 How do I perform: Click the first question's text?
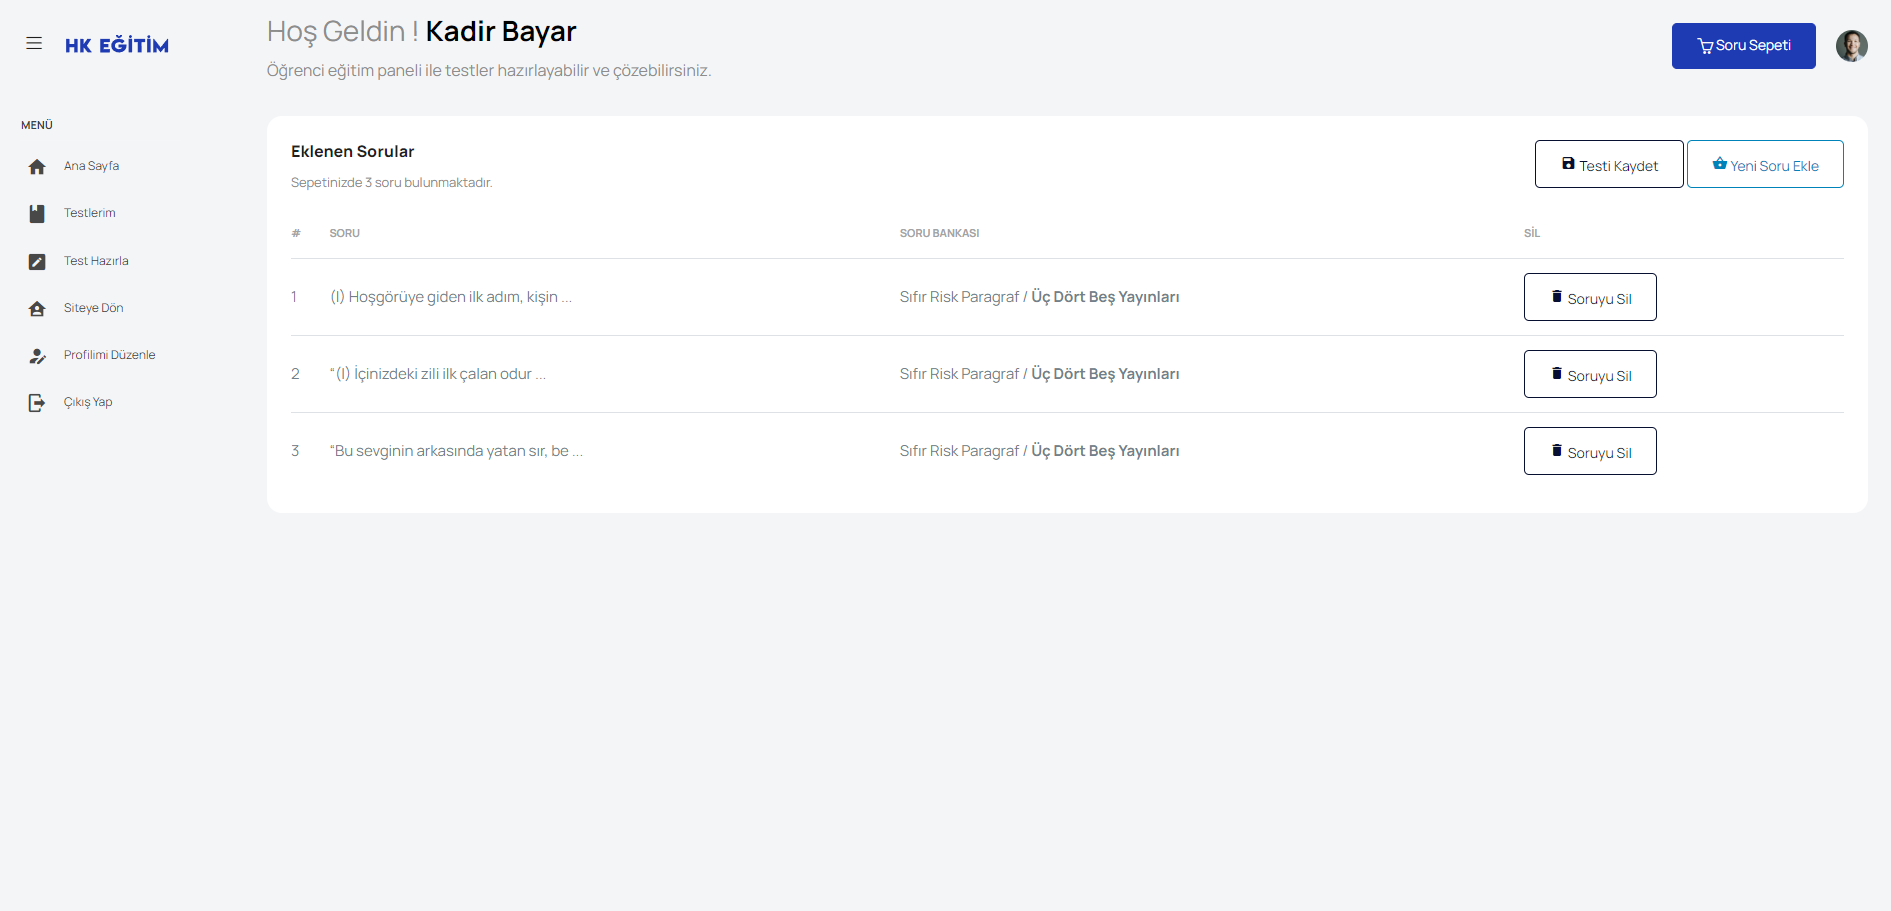451,297
